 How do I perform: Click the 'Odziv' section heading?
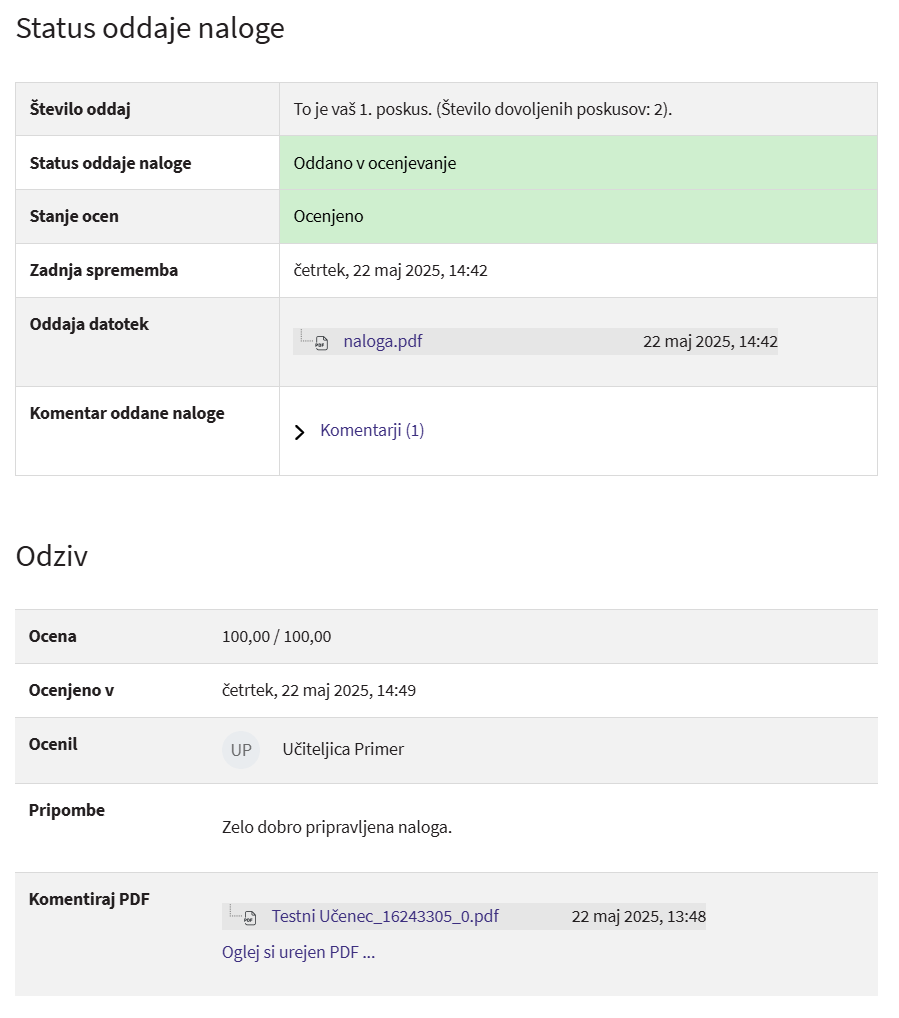click(x=52, y=556)
